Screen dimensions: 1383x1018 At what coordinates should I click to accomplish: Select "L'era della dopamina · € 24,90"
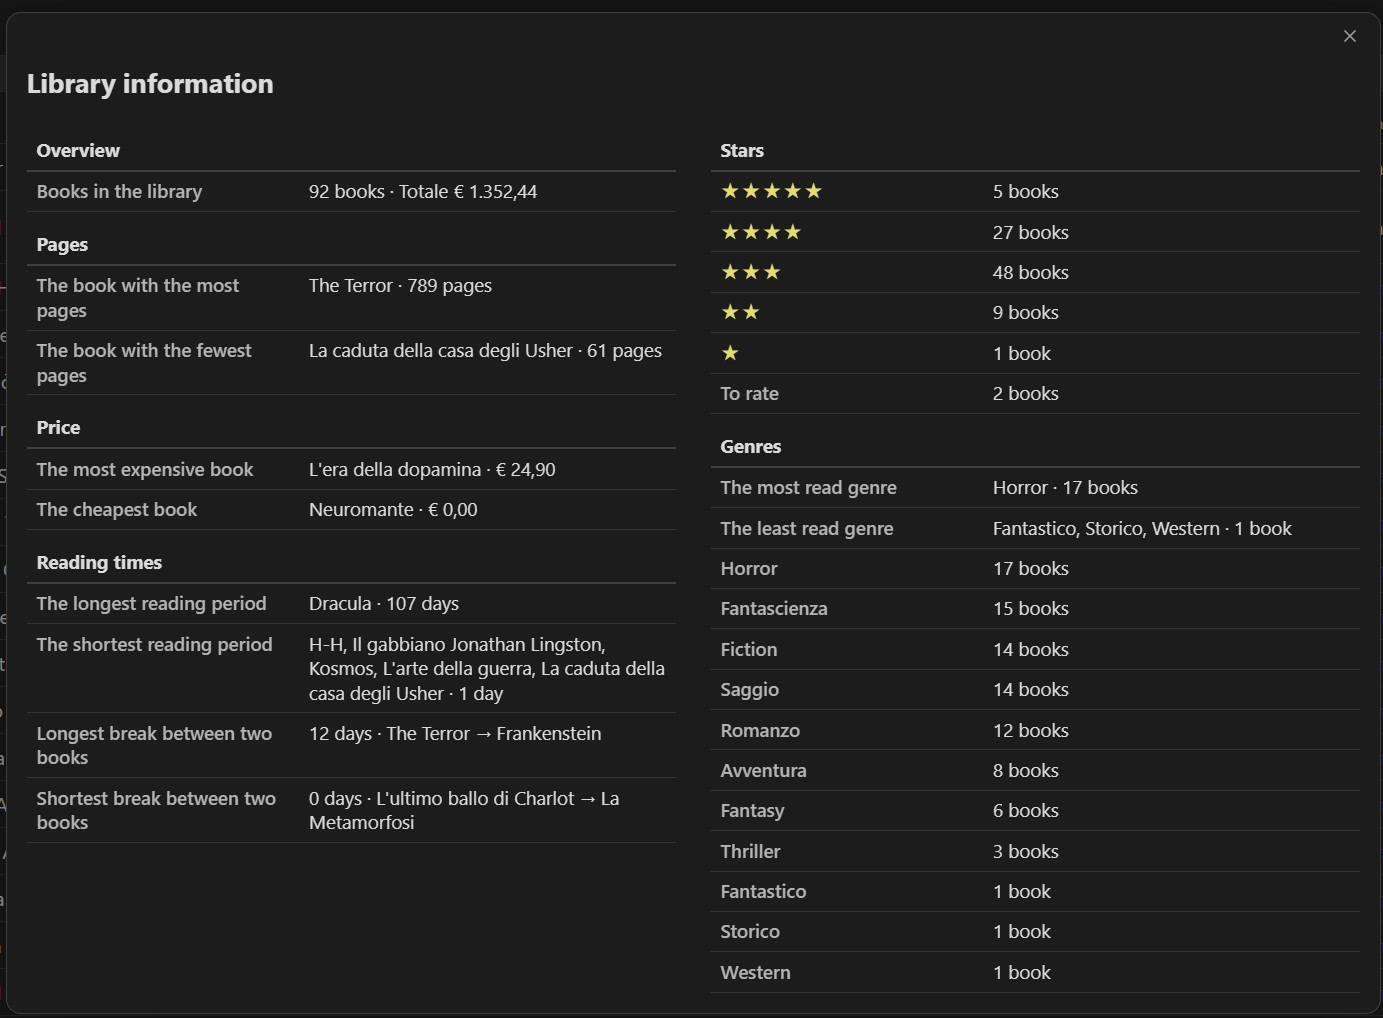click(x=432, y=469)
